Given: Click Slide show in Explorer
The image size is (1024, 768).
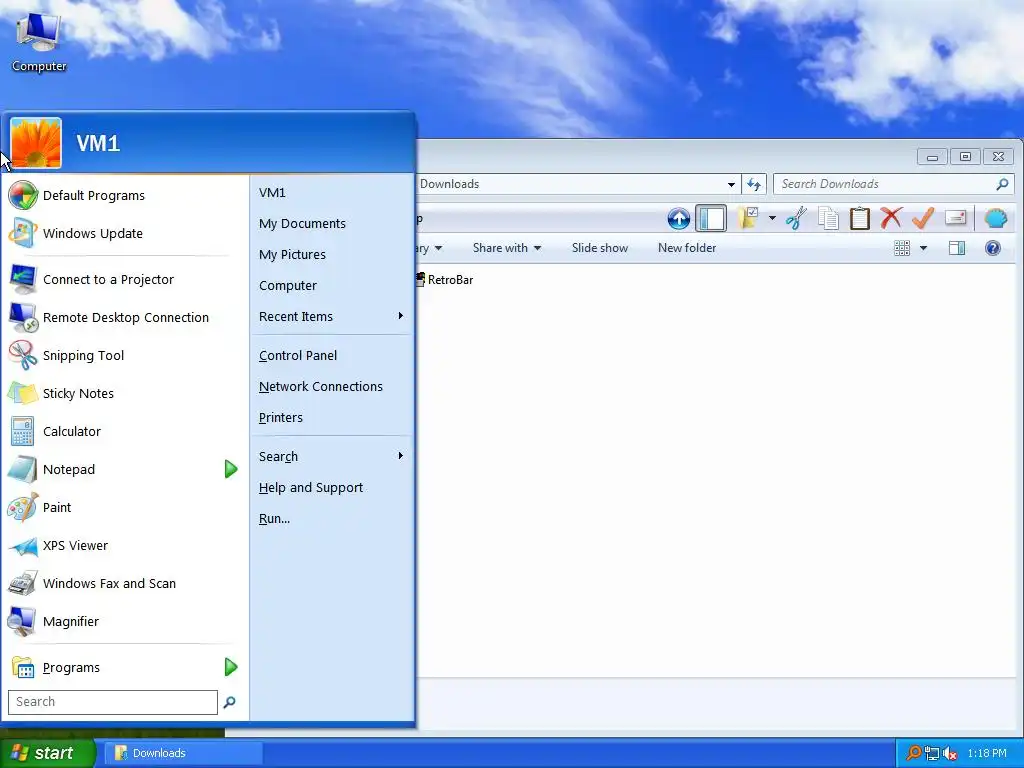Looking at the screenshot, I should point(600,248).
